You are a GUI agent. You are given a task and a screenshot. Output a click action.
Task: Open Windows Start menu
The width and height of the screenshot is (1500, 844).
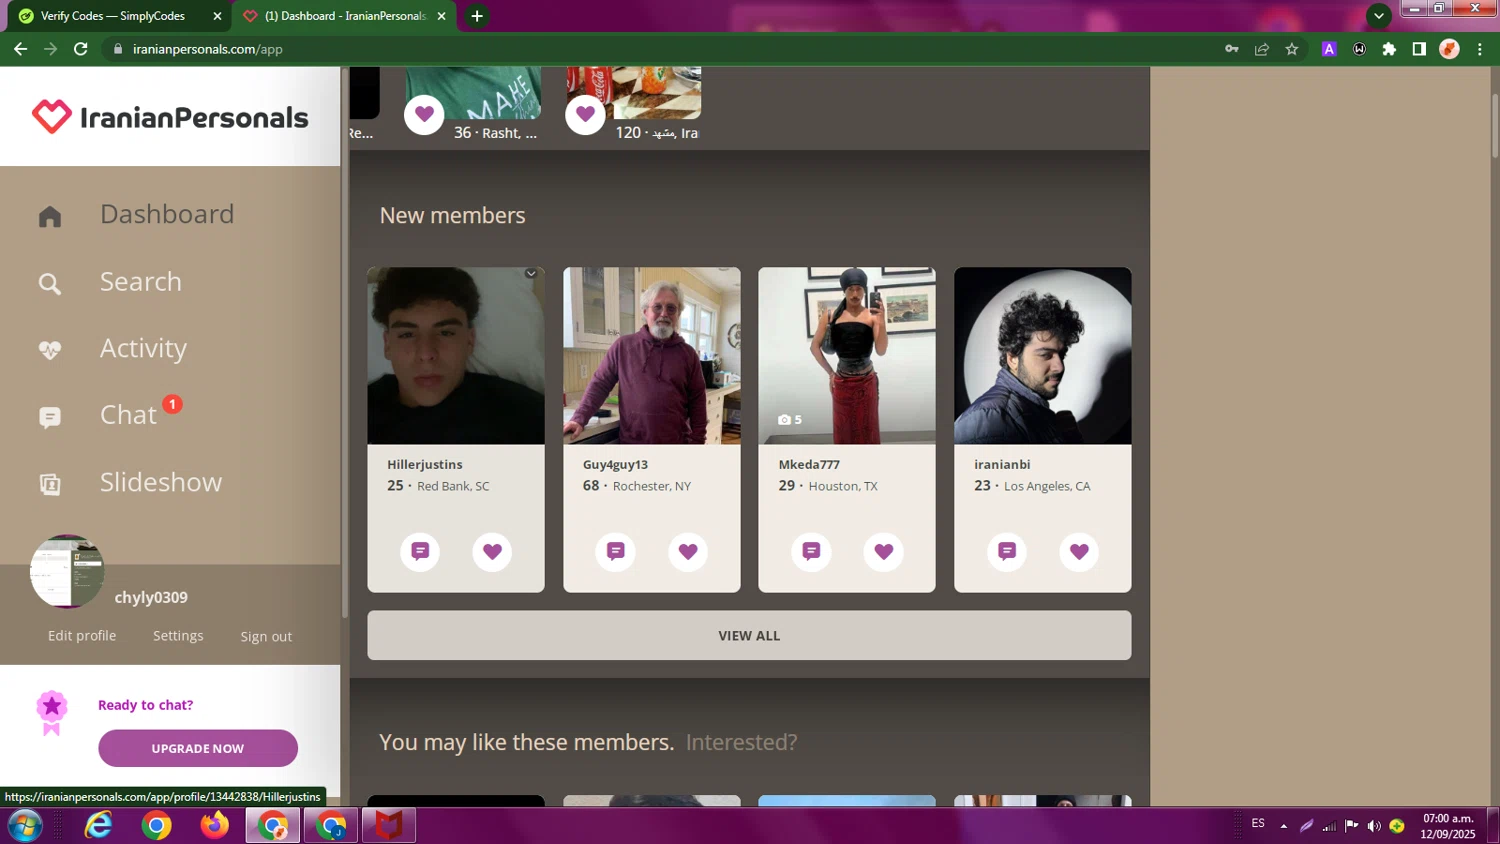25,825
